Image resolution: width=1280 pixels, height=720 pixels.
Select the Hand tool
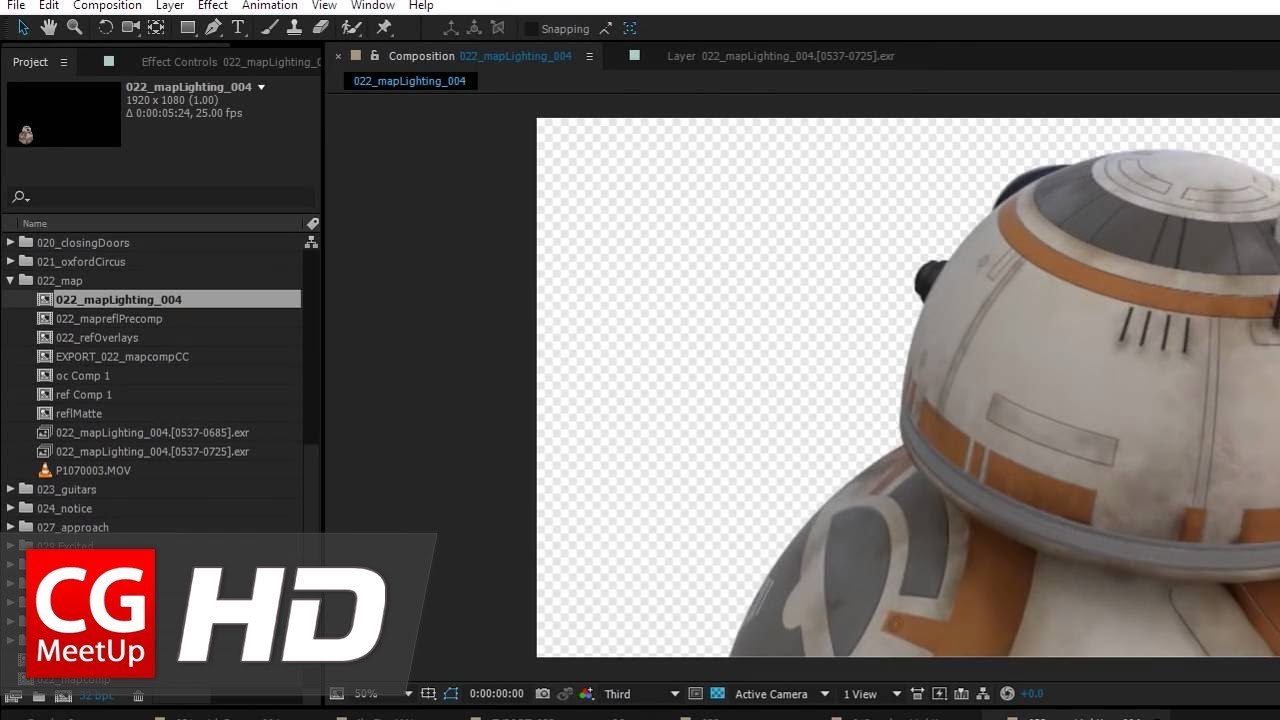click(48, 28)
